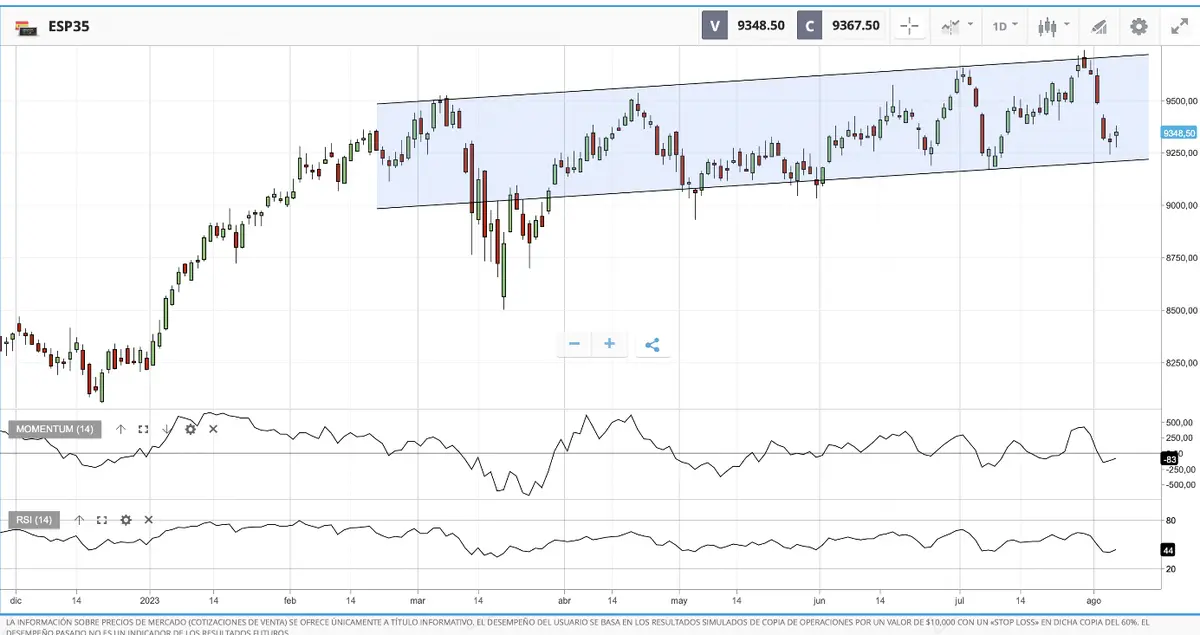This screenshot has width=1200, height=635.
Task: Zoom out the chart with minus
Action: click(x=575, y=344)
